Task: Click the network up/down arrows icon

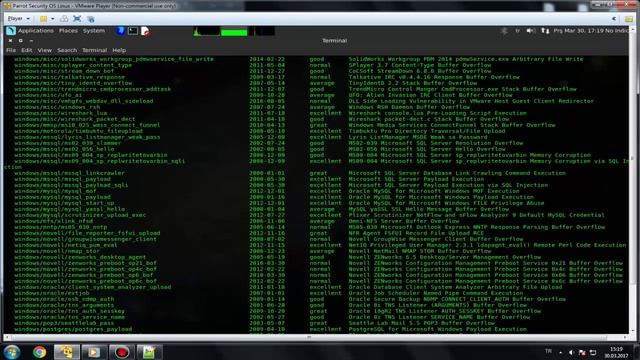Action: click(x=545, y=31)
